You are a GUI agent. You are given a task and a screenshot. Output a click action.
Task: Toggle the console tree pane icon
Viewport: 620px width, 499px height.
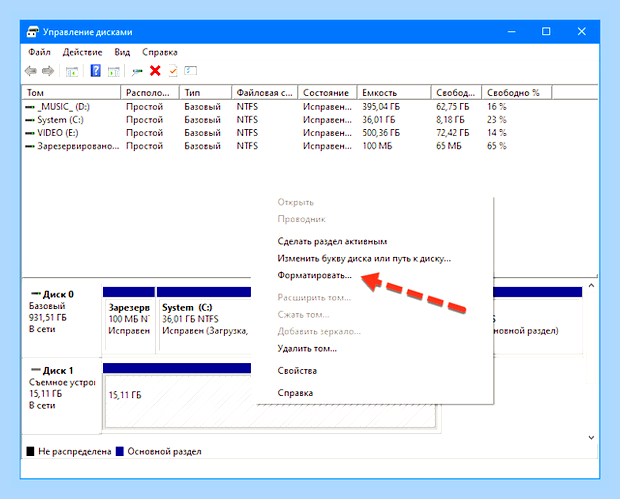(72, 72)
